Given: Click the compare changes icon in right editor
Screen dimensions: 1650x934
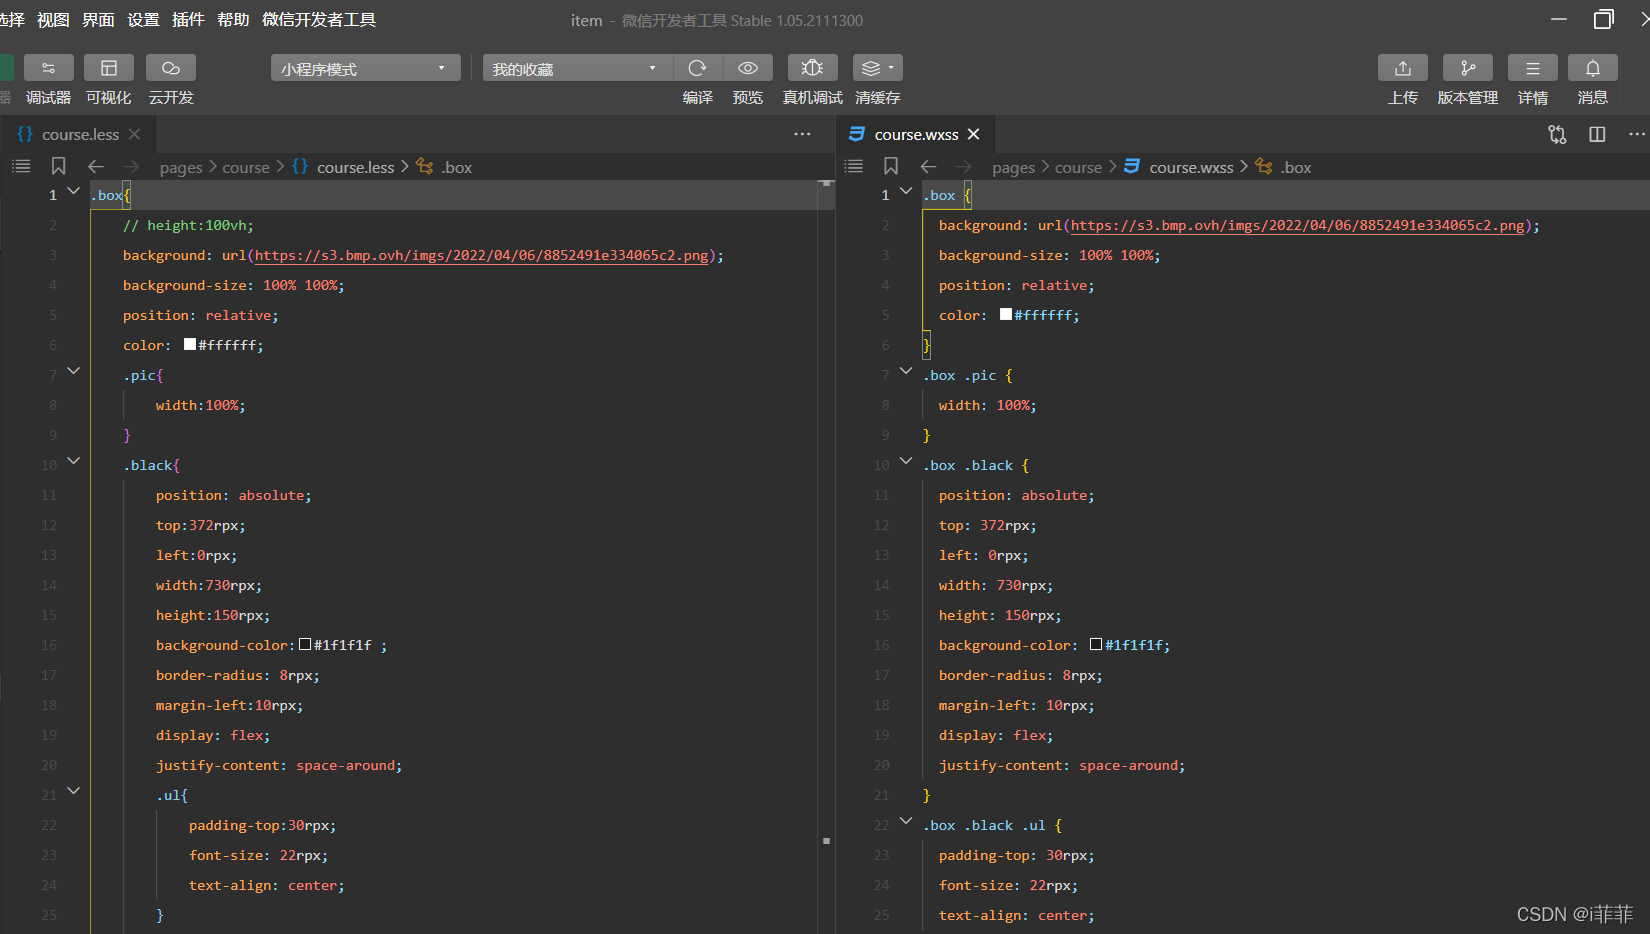Looking at the screenshot, I should 1557,134.
